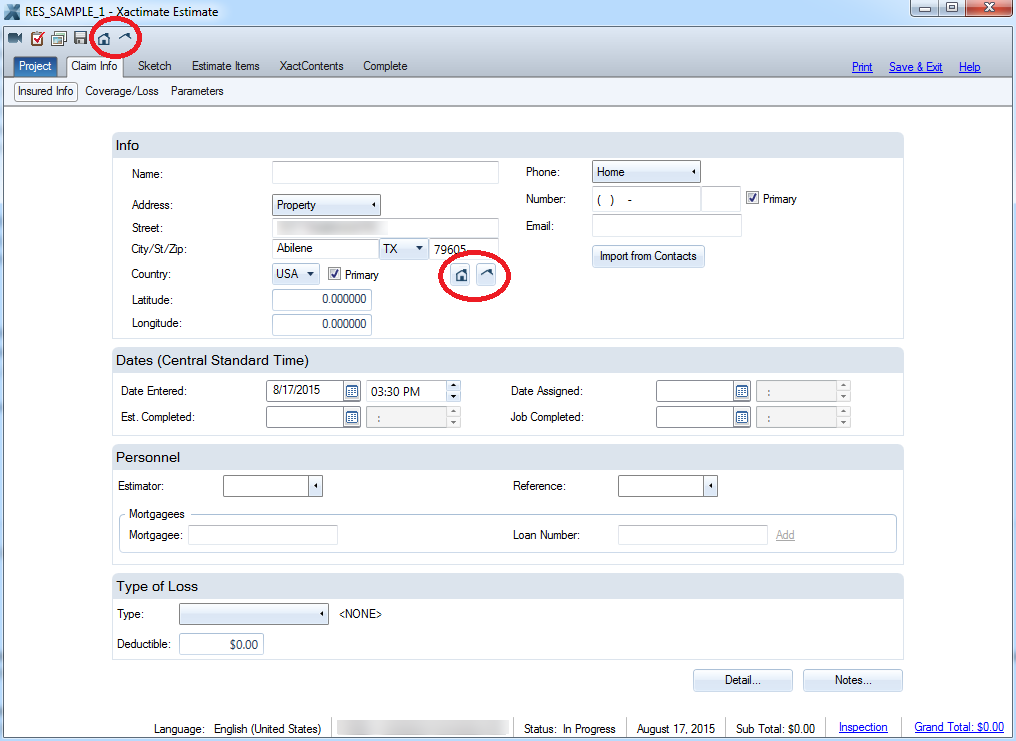The image size is (1016, 741).
Task: Open the TX state dropdown
Action: coord(404,249)
